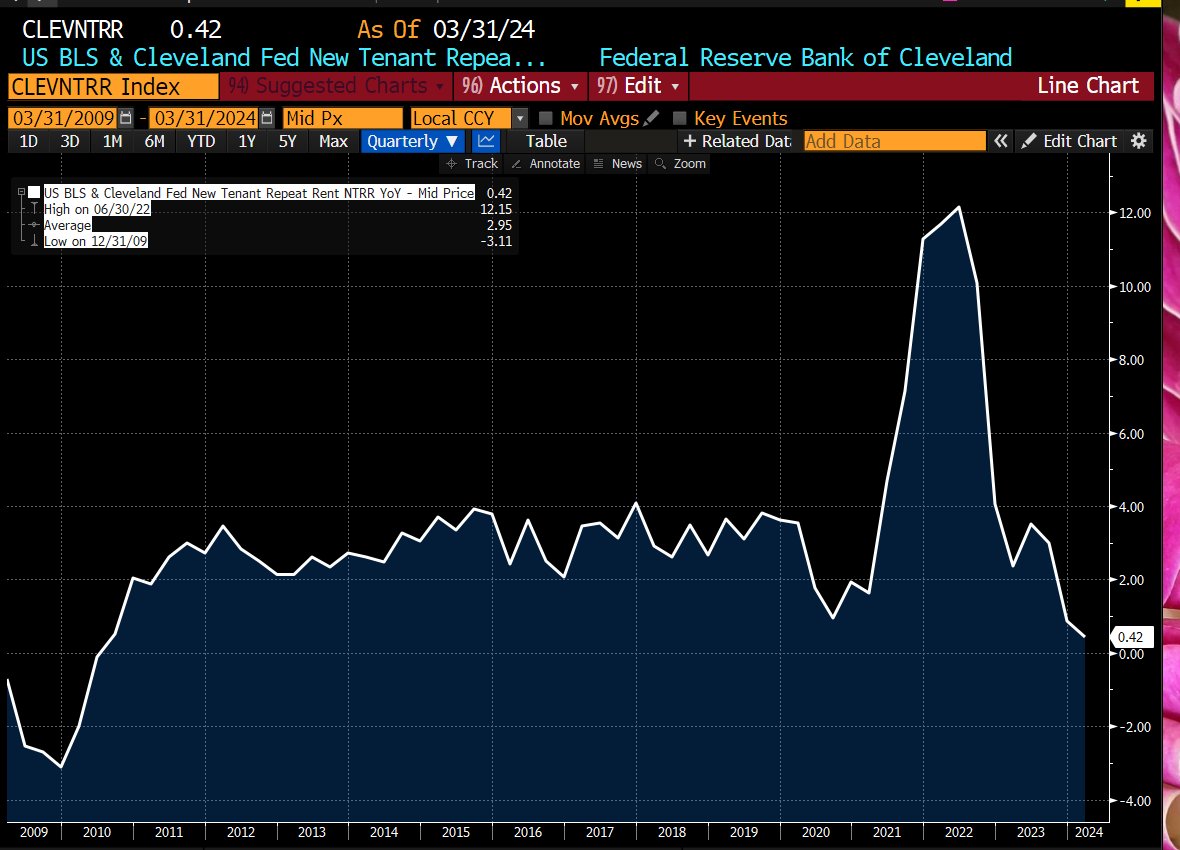Image resolution: width=1180 pixels, height=850 pixels.
Task: Select the Annotate drawing tool
Action: tap(545, 164)
